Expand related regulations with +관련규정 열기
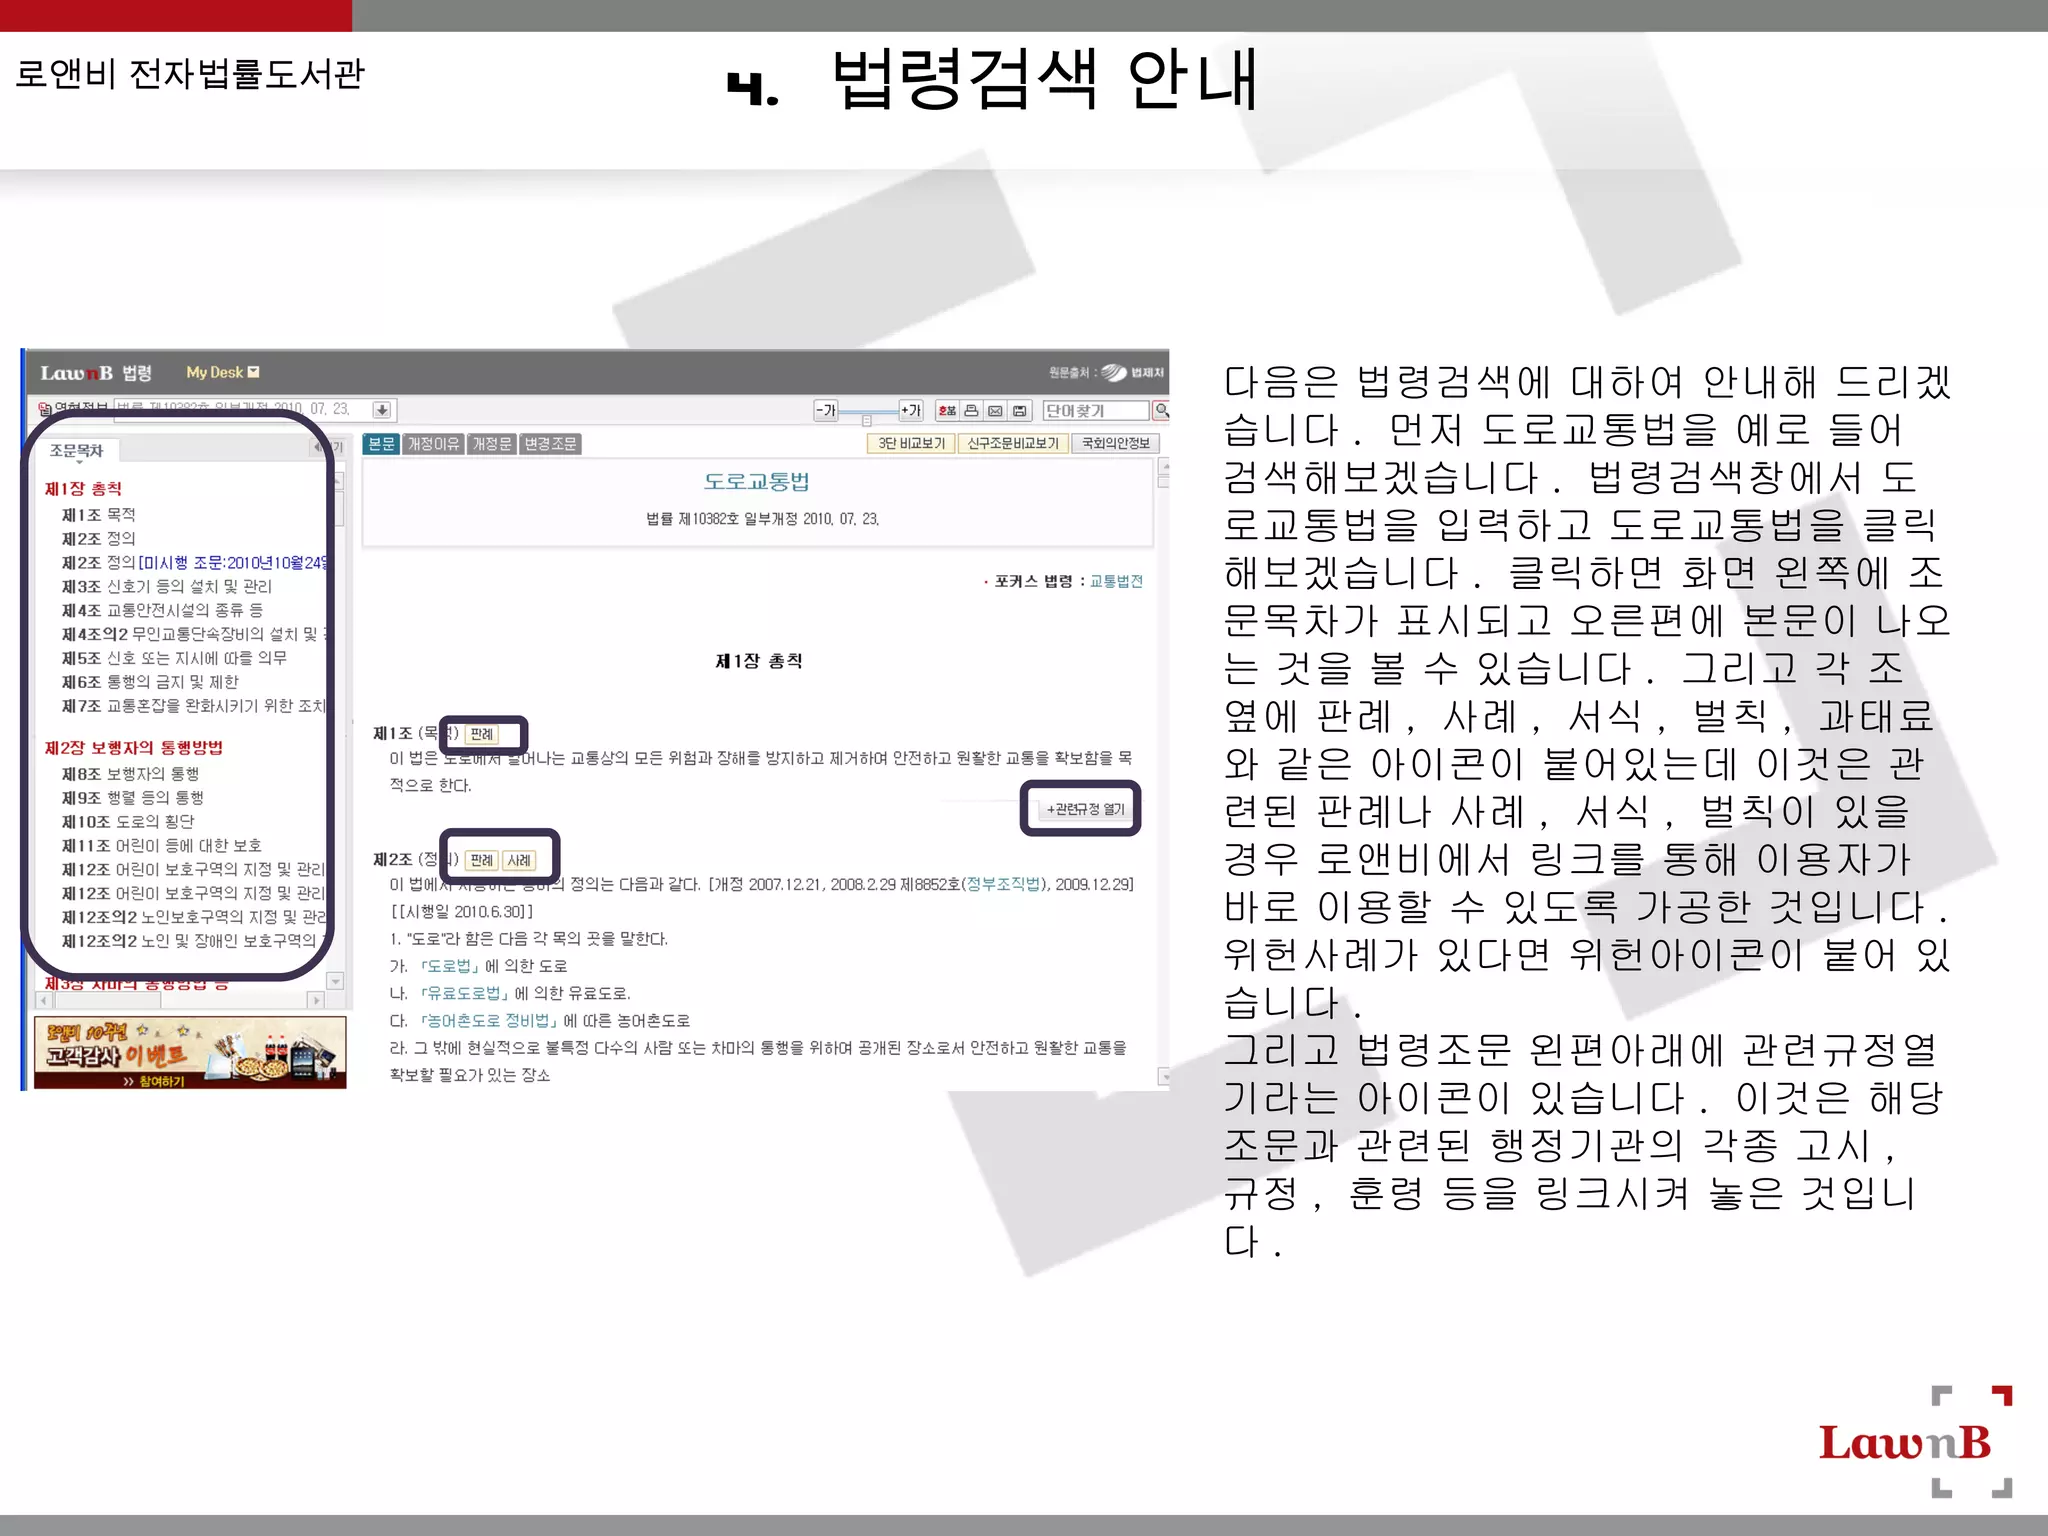The height and width of the screenshot is (1536, 2048). (1085, 809)
